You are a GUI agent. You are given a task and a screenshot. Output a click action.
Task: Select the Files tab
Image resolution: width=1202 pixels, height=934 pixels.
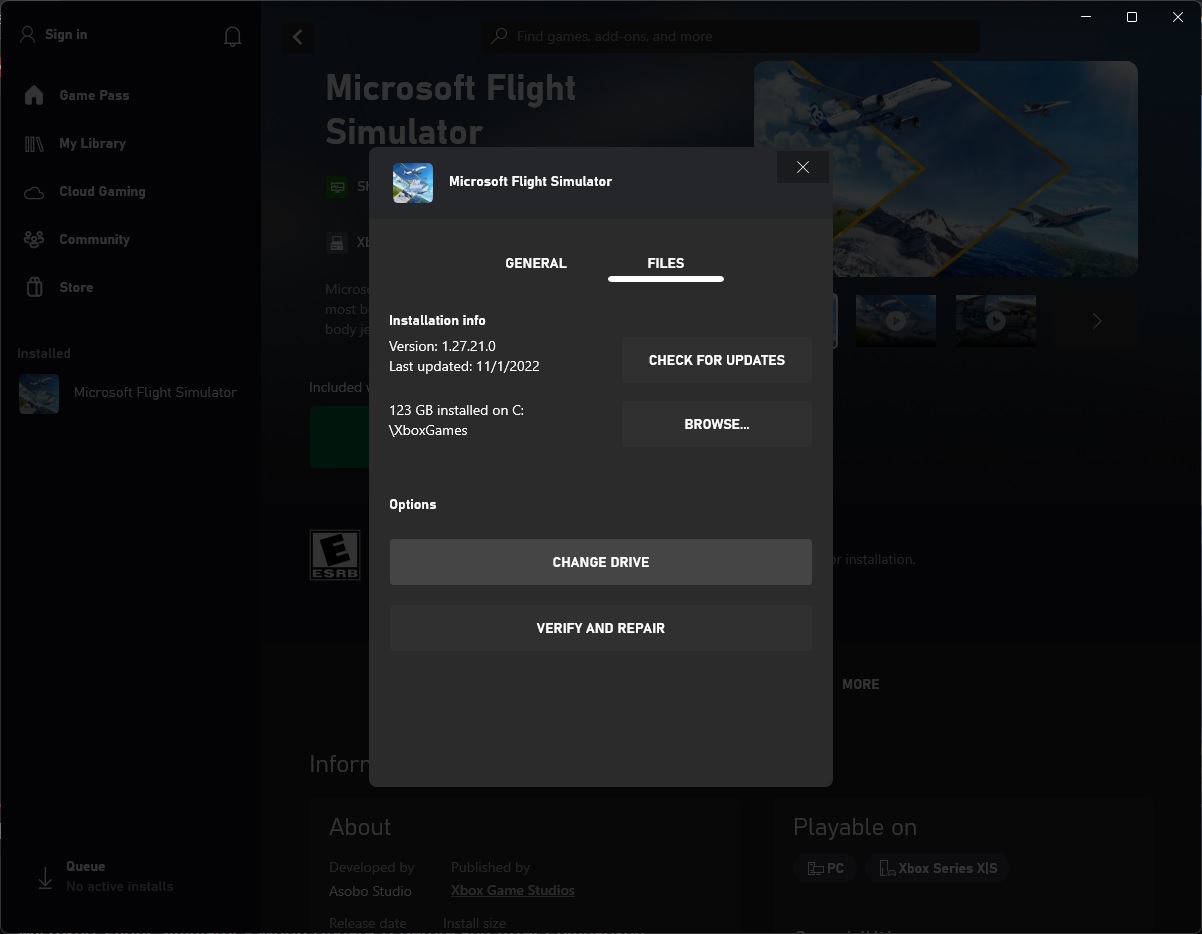[665, 263]
